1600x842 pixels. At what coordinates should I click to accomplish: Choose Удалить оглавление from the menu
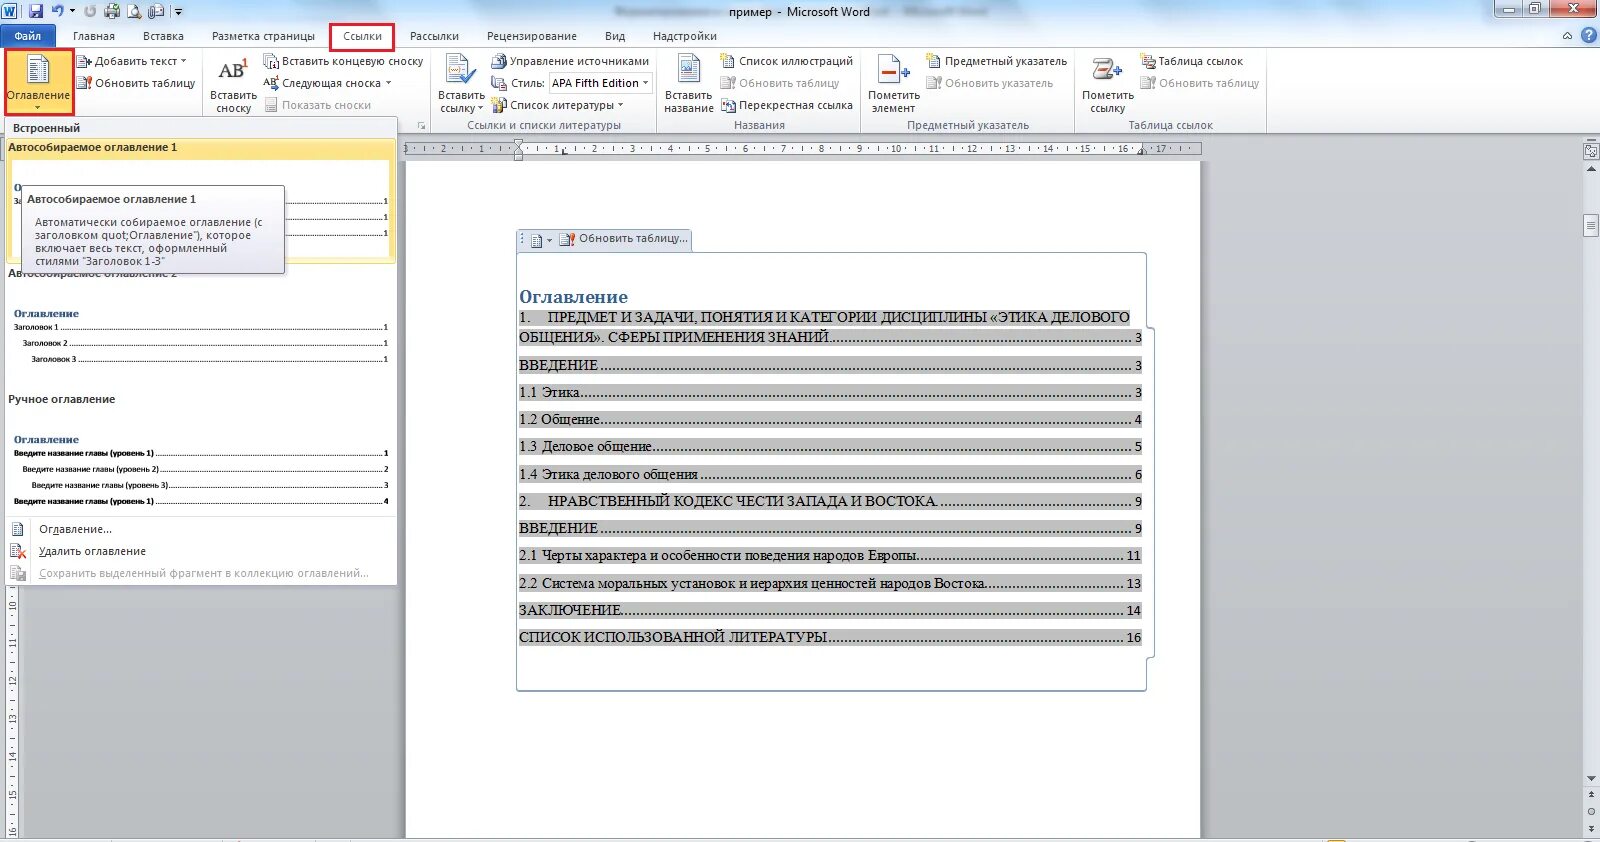click(x=200, y=551)
